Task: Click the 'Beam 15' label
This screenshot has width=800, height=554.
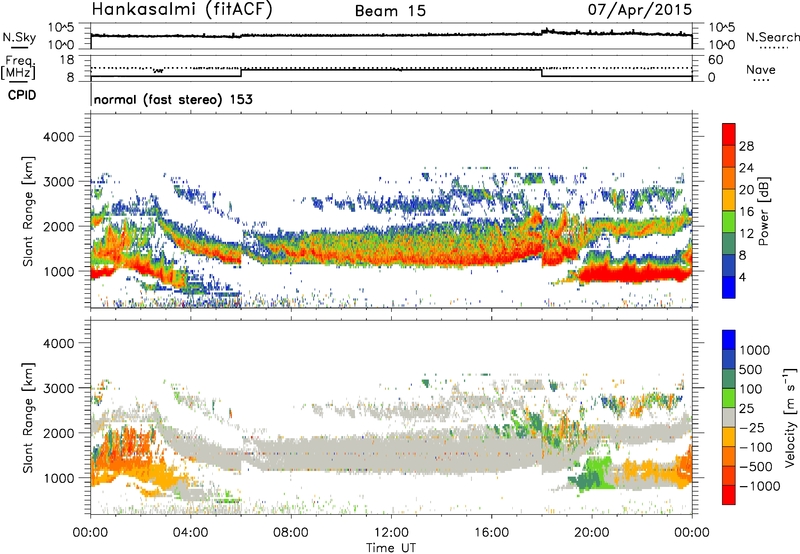Action: tap(390, 11)
